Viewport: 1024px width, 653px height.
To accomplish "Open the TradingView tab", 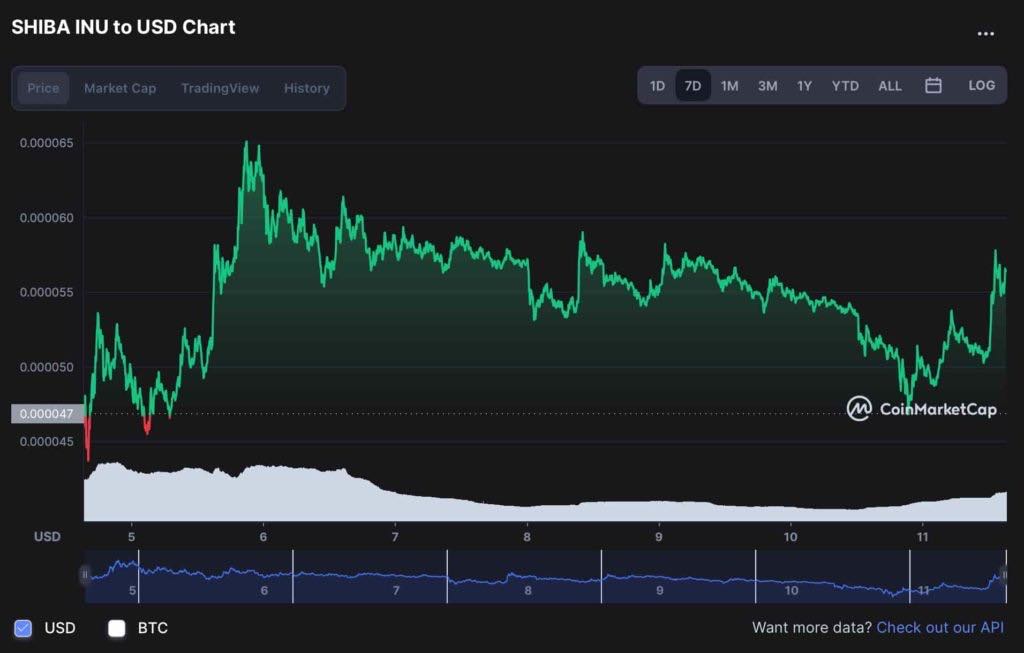I will pos(220,88).
